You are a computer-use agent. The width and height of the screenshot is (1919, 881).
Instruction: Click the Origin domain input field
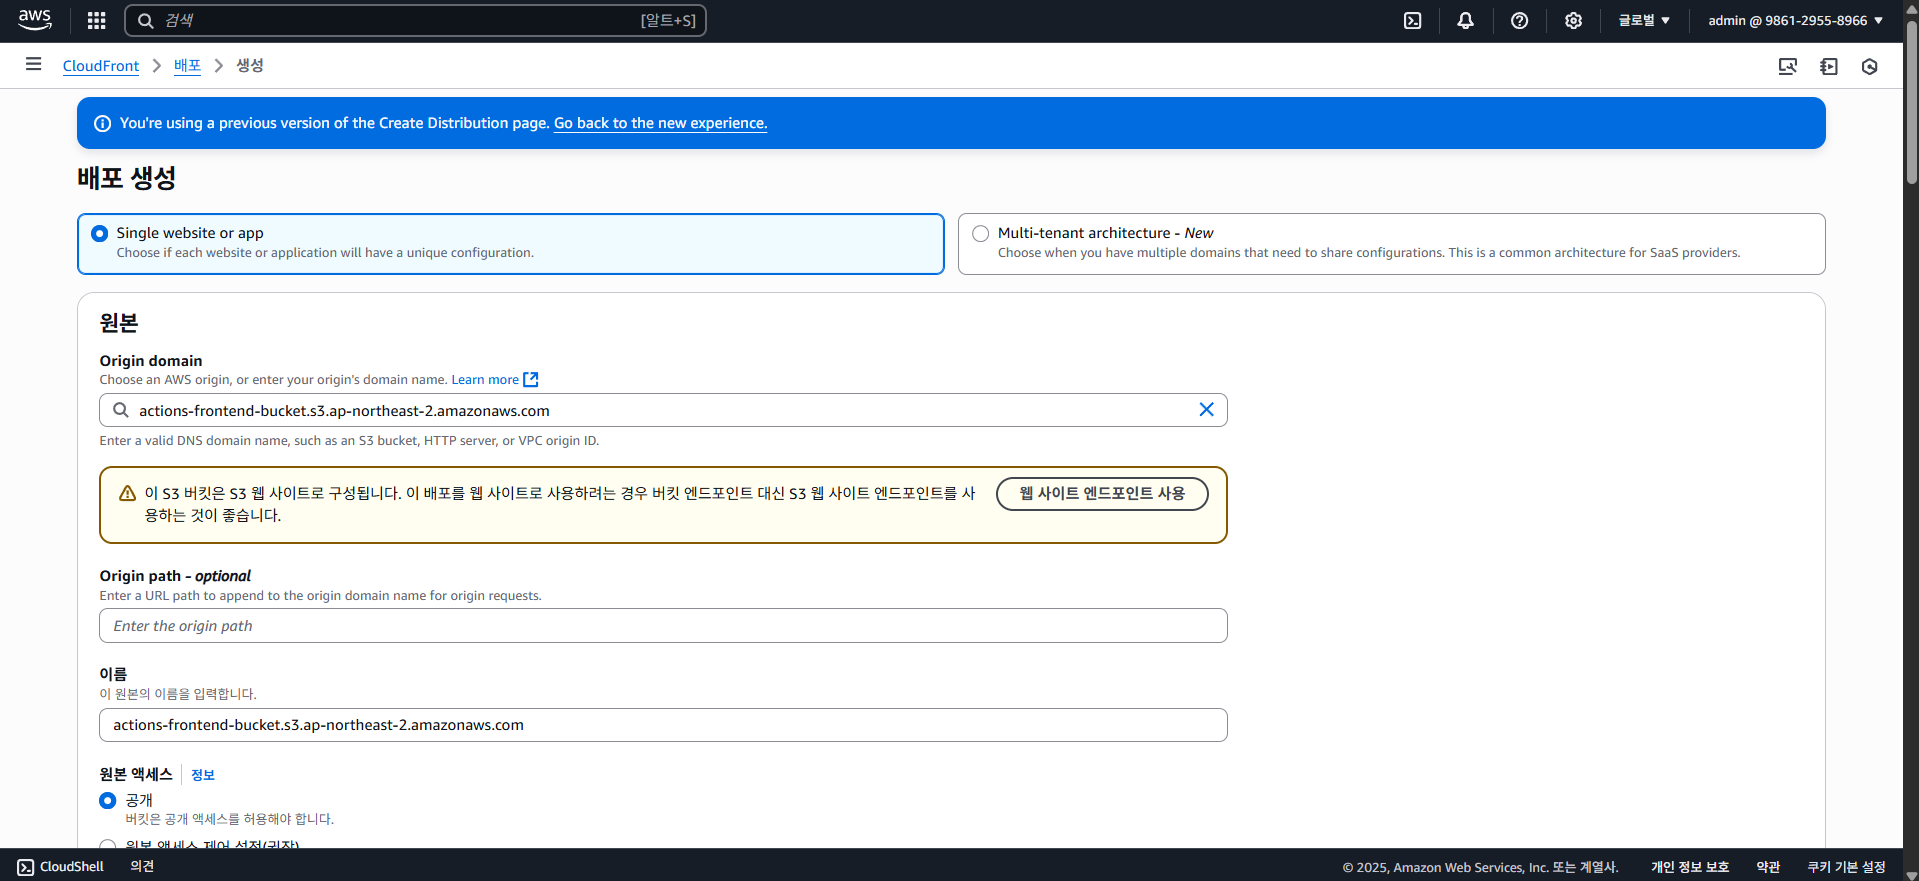coord(663,410)
